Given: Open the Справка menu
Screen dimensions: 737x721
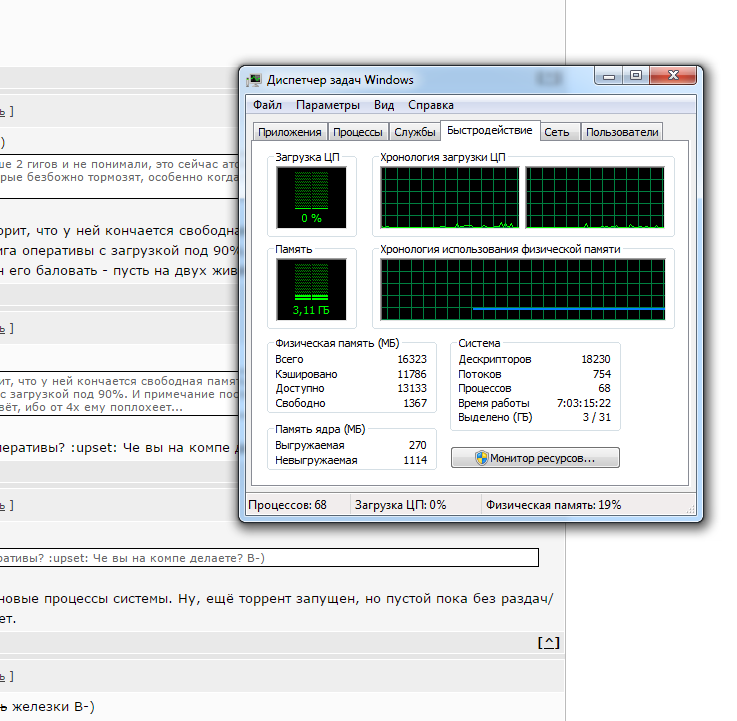Looking at the screenshot, I should tap(431, 105).
